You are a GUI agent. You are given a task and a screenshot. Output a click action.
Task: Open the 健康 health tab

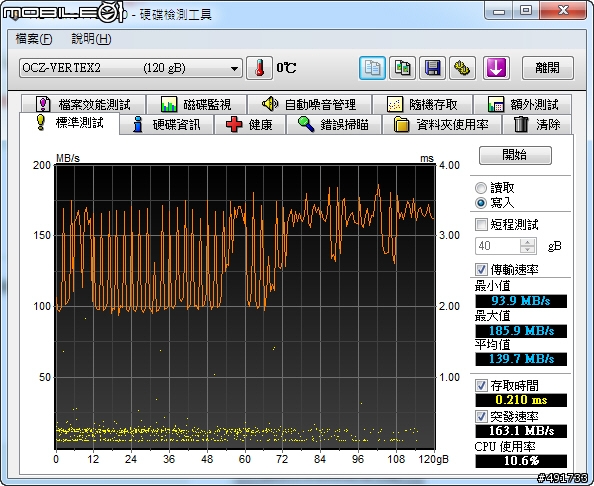(x=250, y=125)
